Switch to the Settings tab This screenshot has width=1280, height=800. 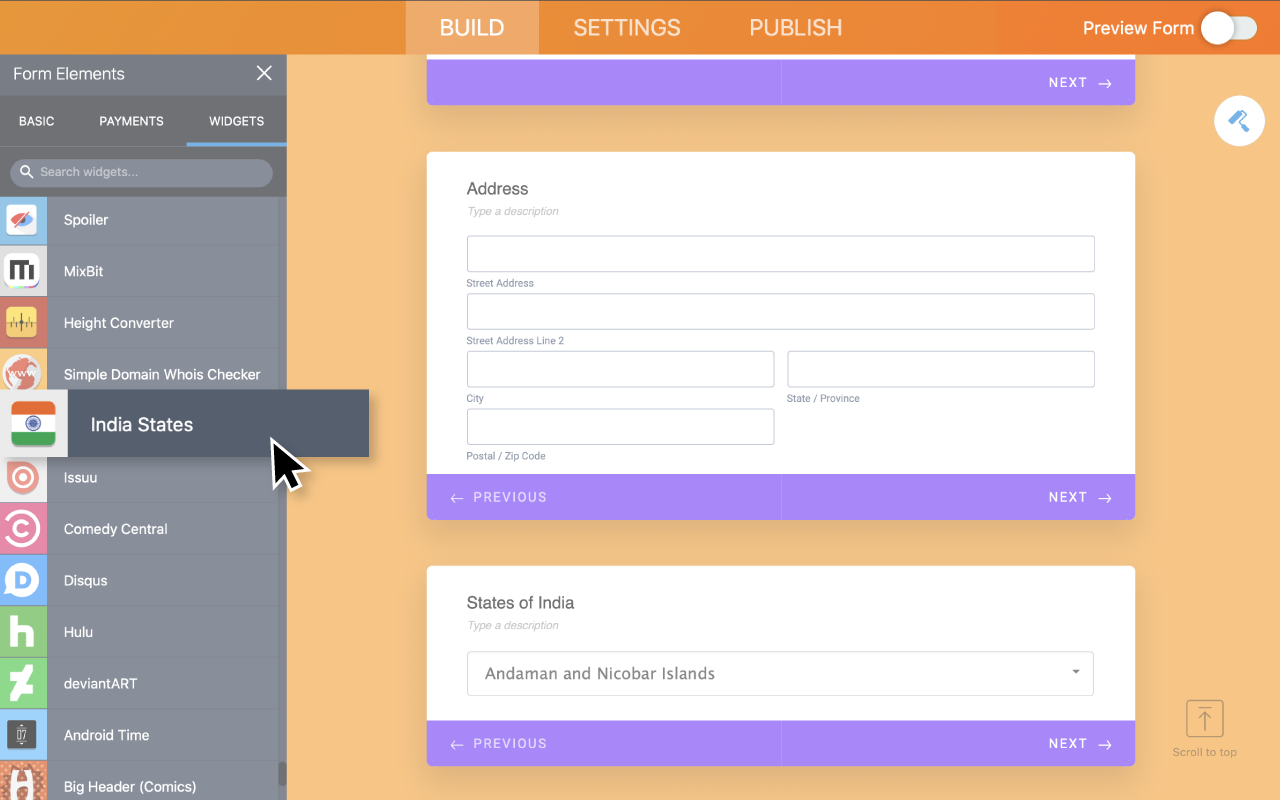(627, 28)
